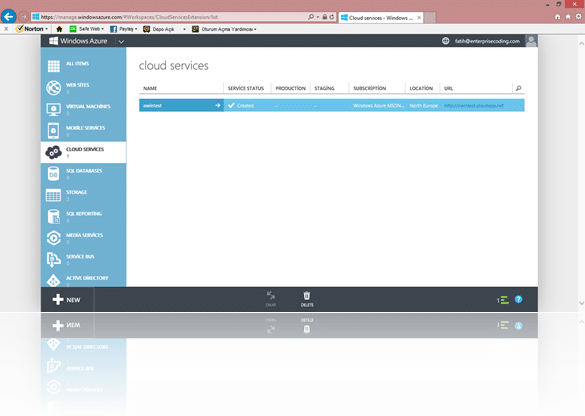The image size is (585, 416).
Task: Expand the Oturum Açma Yardımcısı dropdown
Action: 255,29
